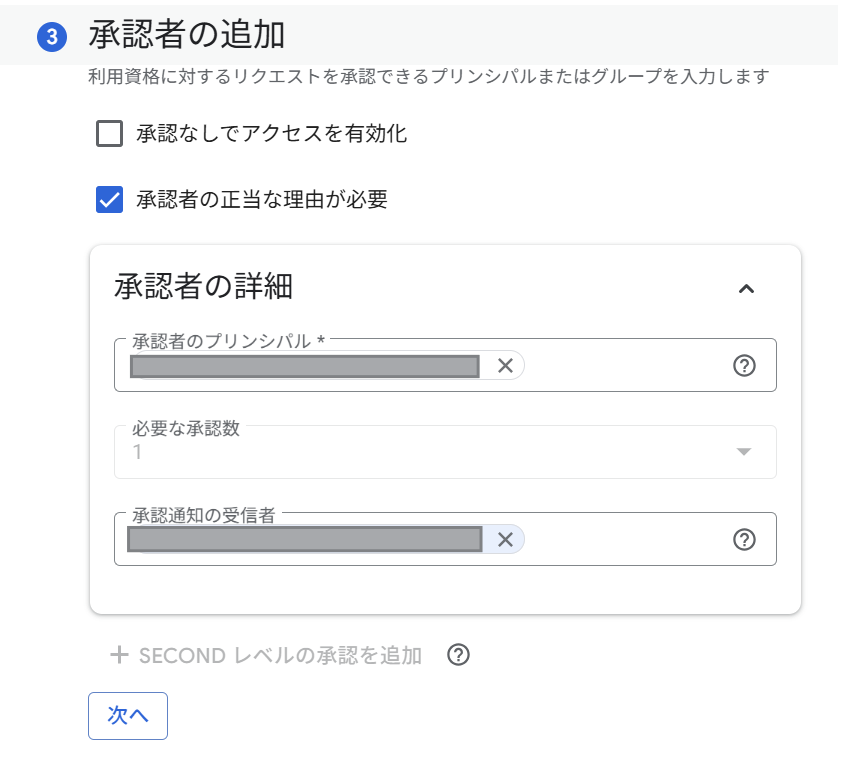Open the 必要な承認数 dropdown
Viewport: 847px width, 763px height.
(x=440, y=452)
